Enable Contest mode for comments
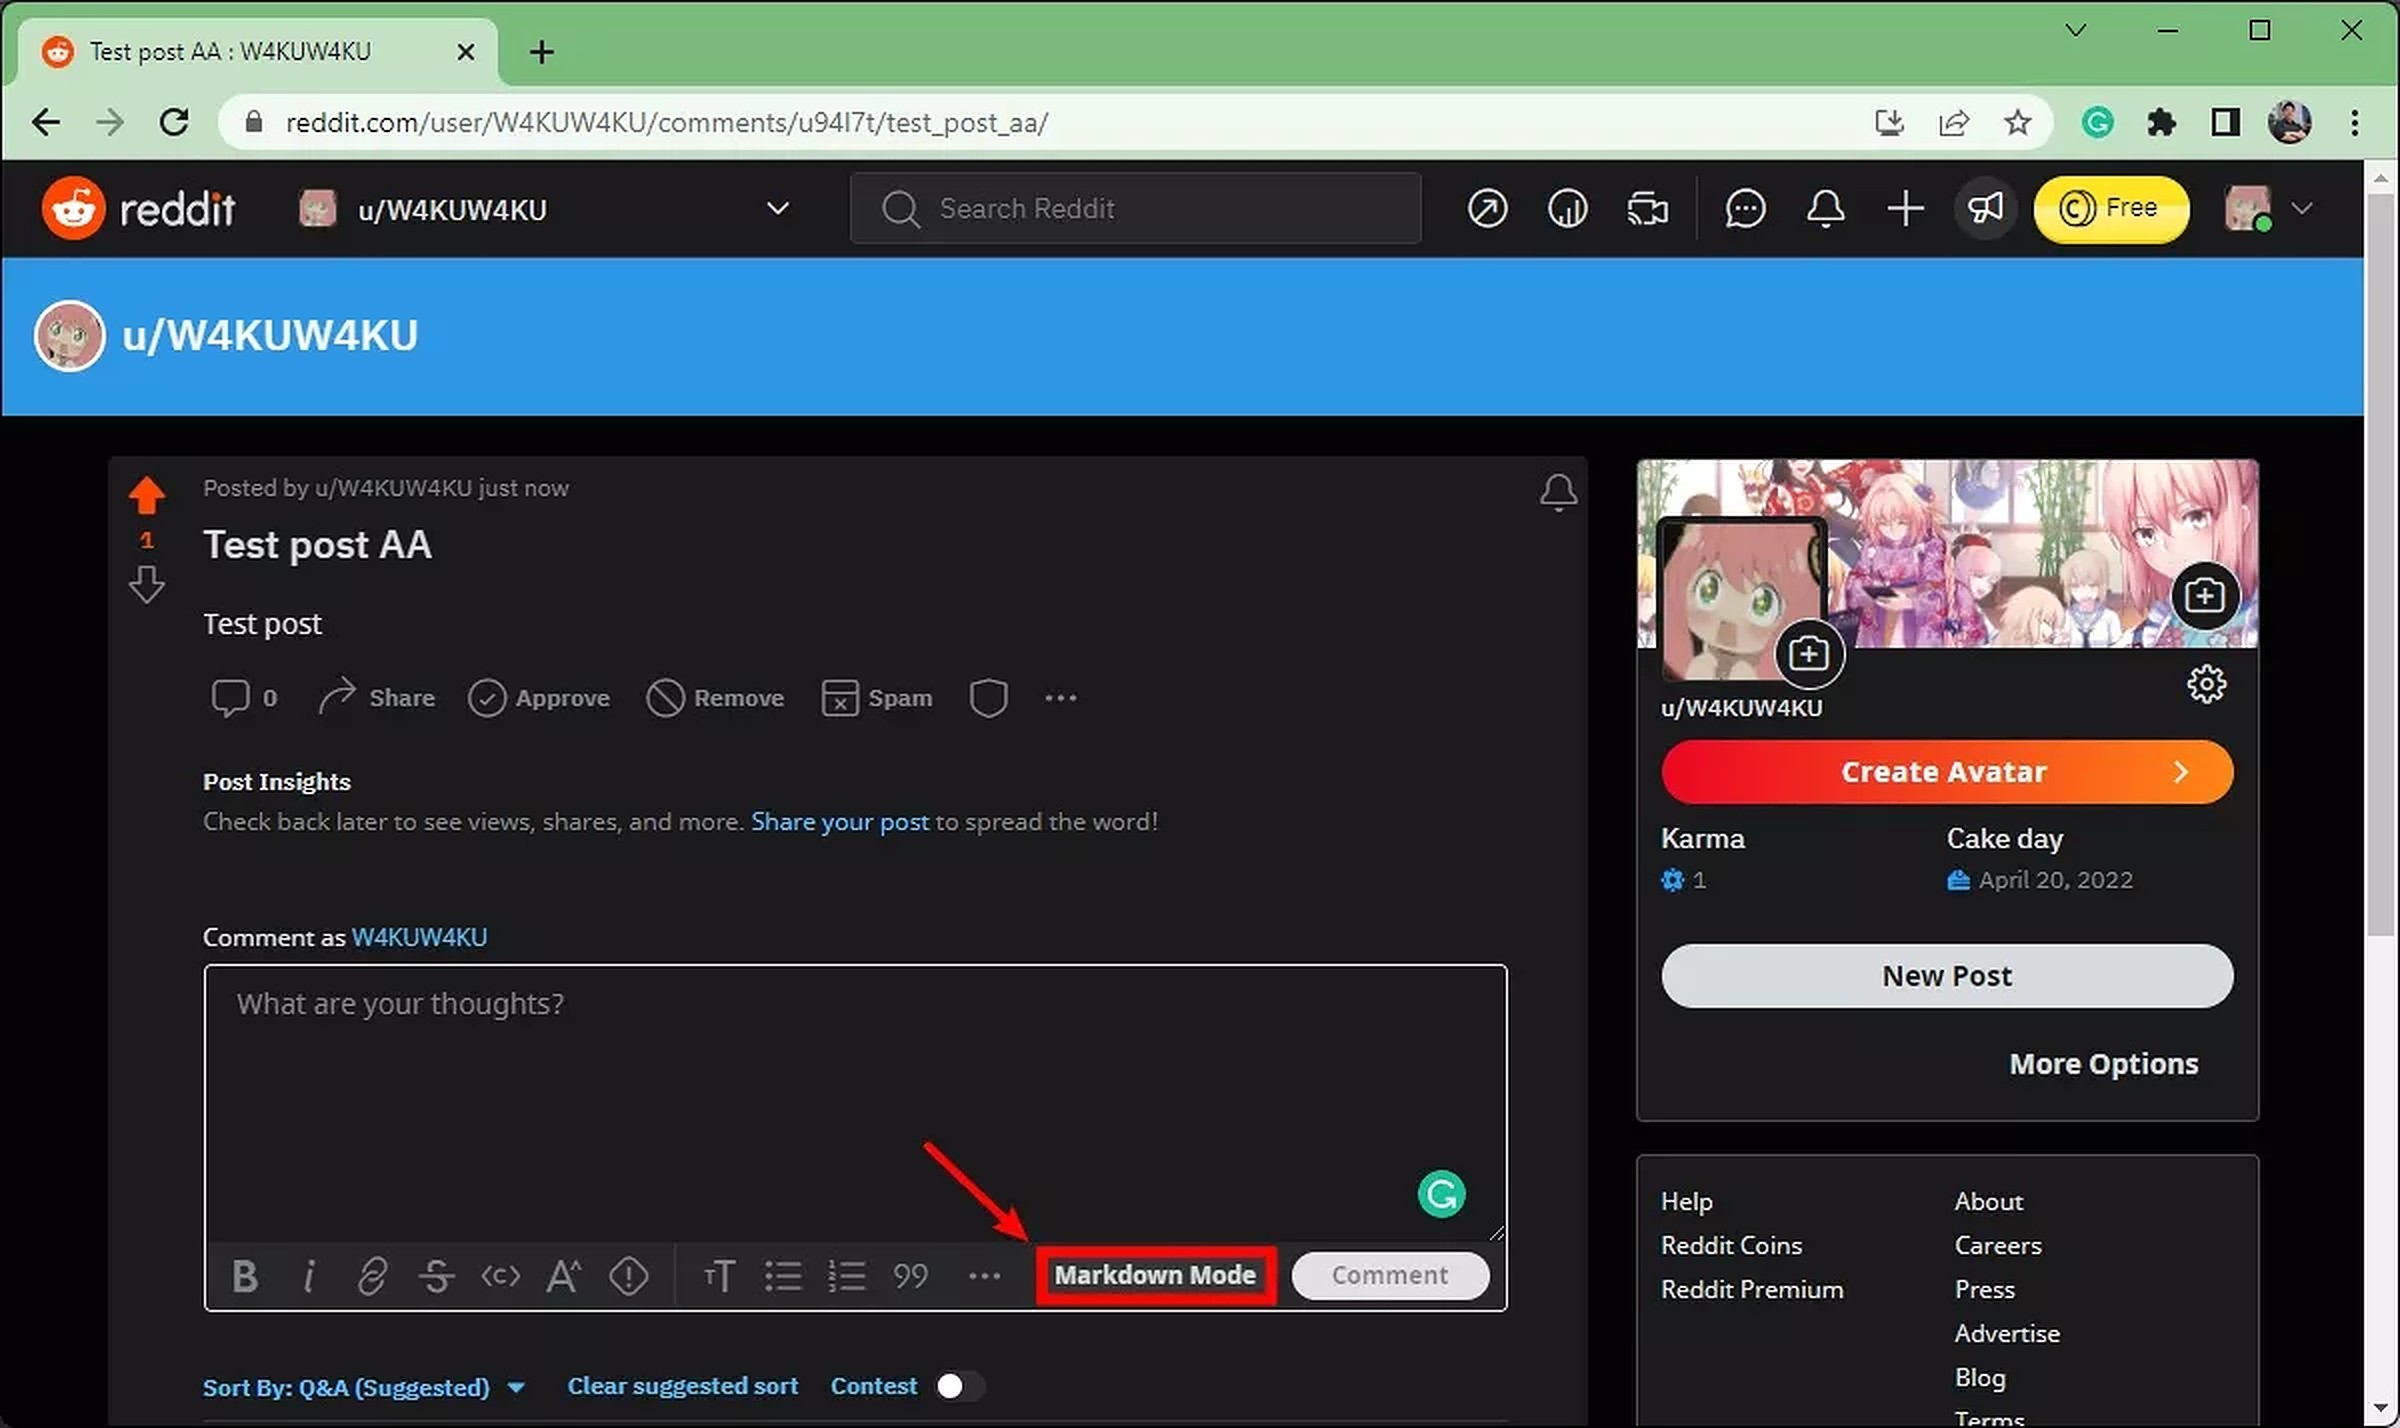 pyautogui.click(x=958, y=1386)
